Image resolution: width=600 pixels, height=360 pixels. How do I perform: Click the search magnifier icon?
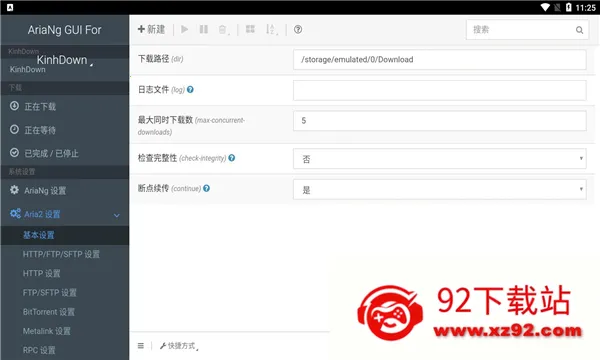[579, 30]
